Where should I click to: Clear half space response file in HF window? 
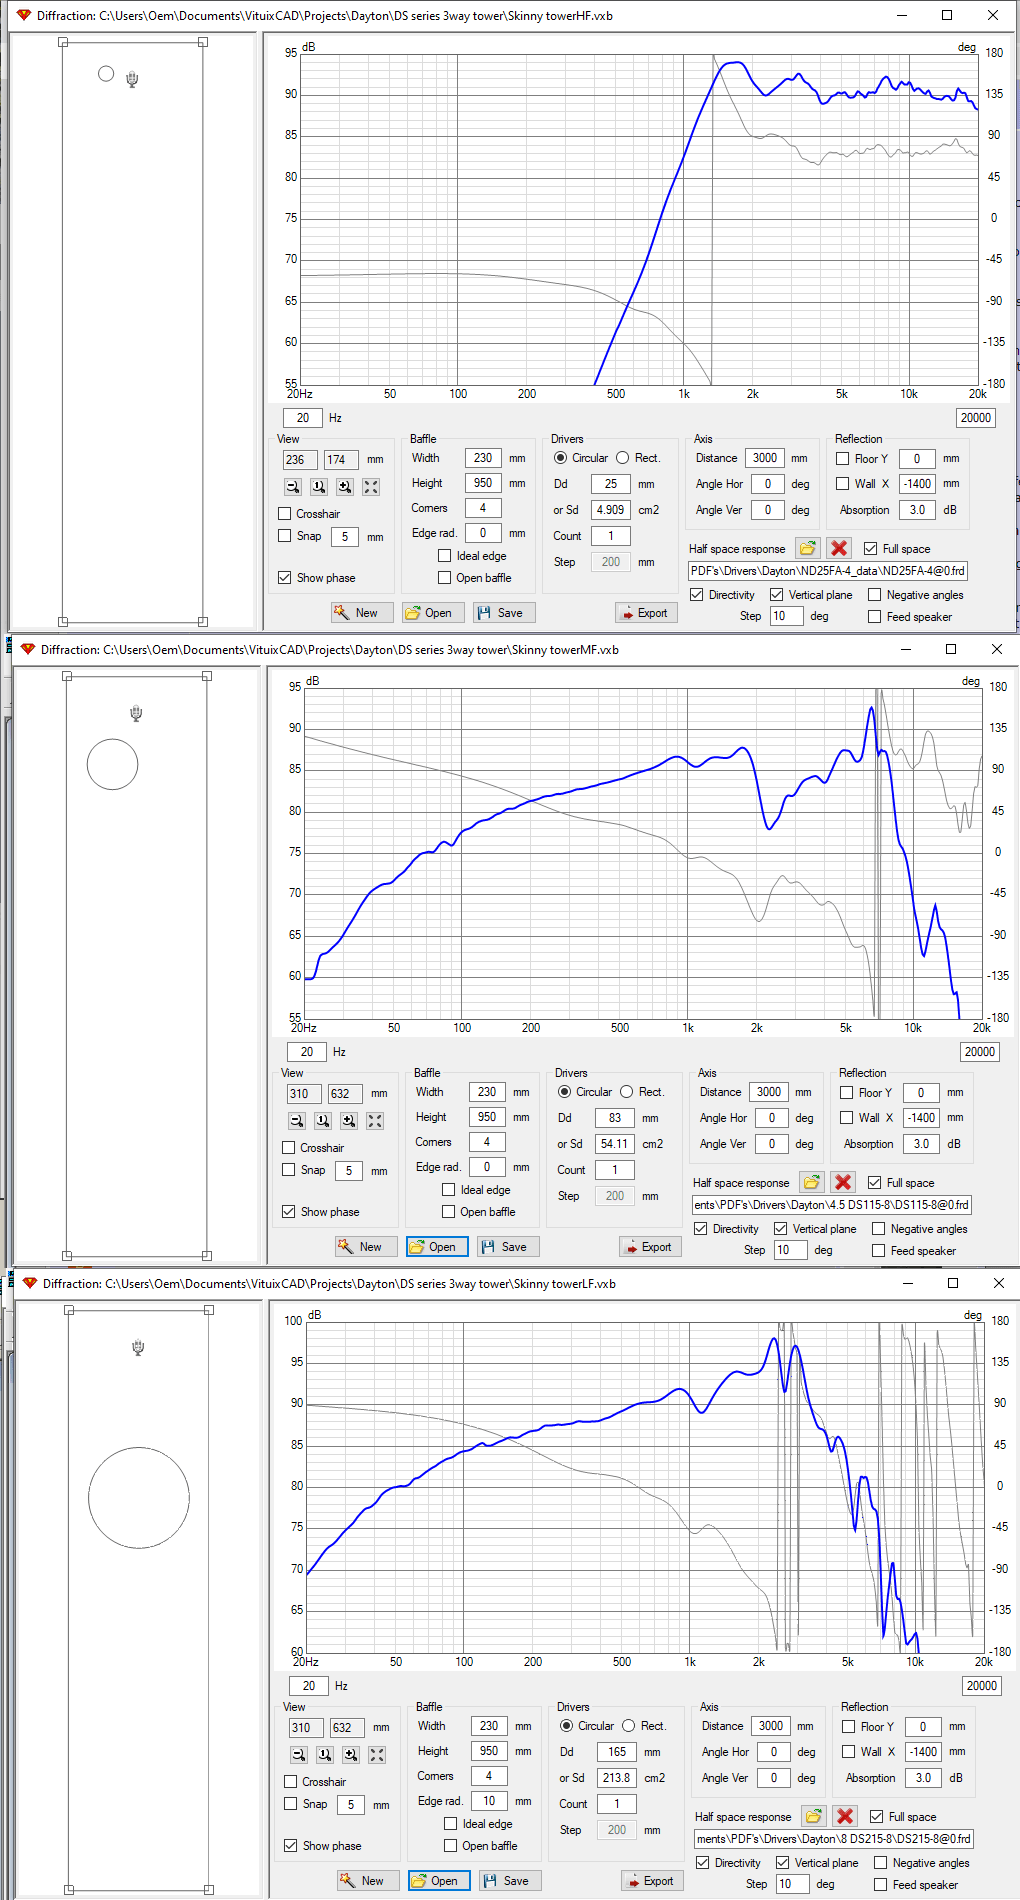point(839,548)
